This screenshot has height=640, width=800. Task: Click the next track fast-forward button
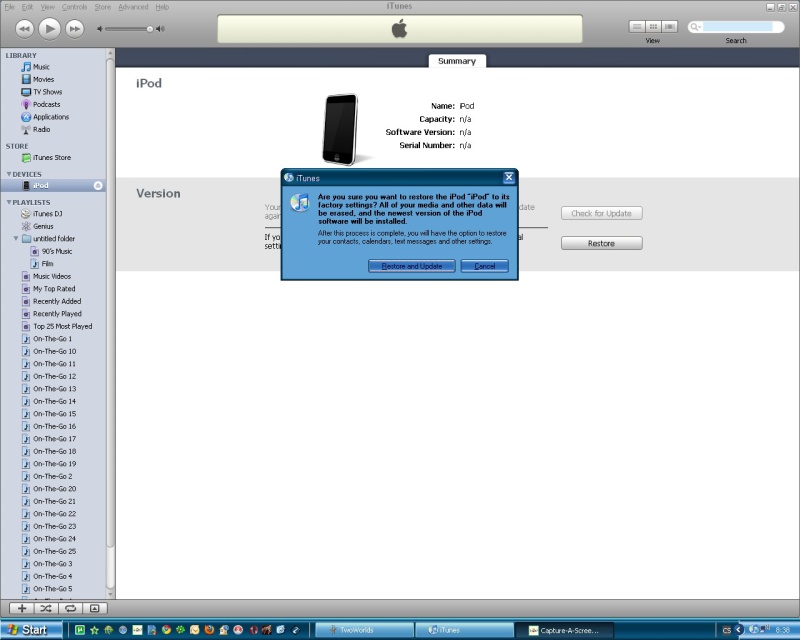point(74,29)
